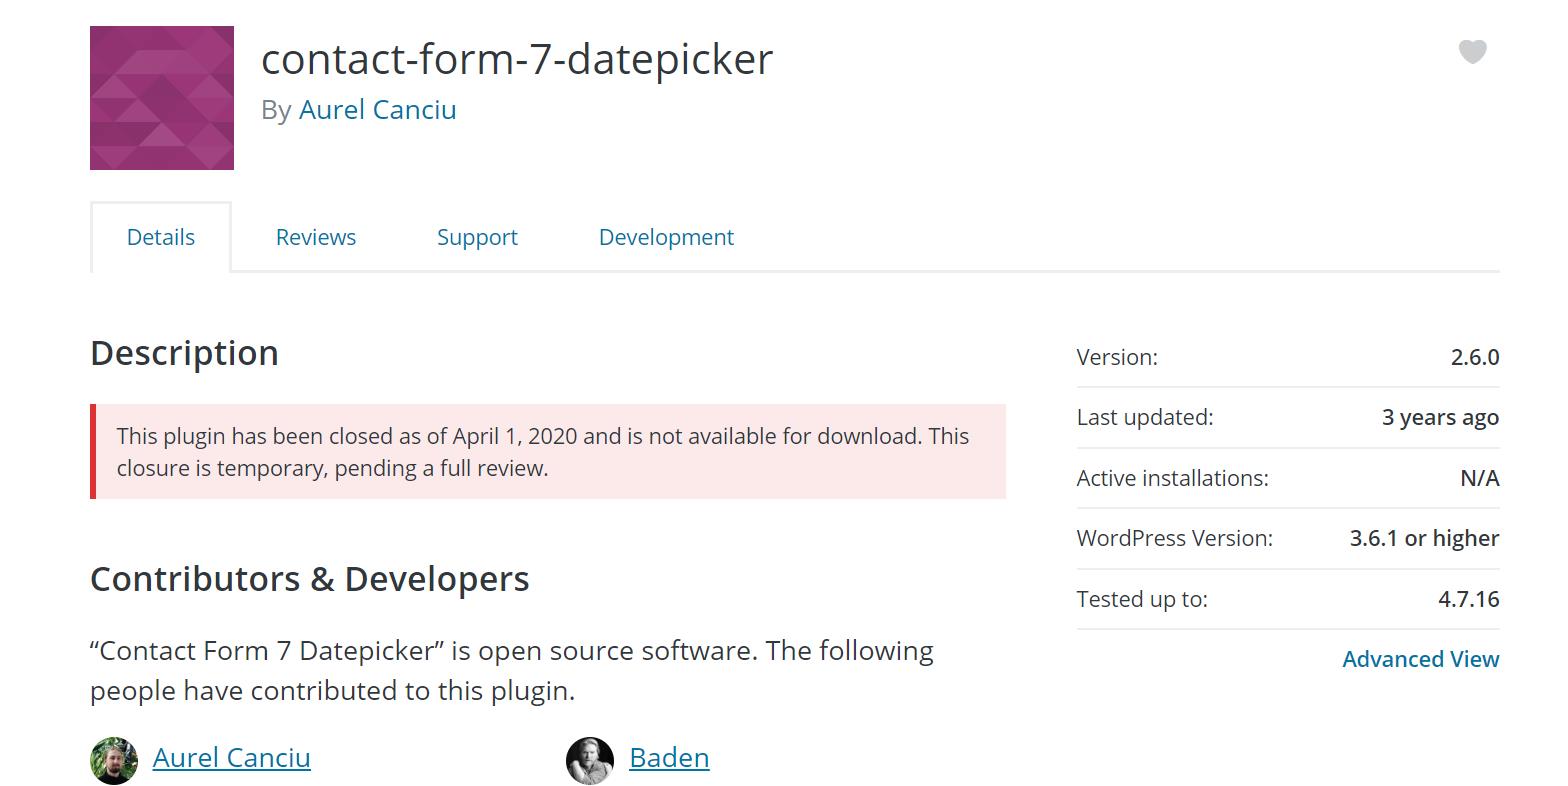Open the Advanced View link
This screenshot has height=786, width=1568.
click(1420, 659)
